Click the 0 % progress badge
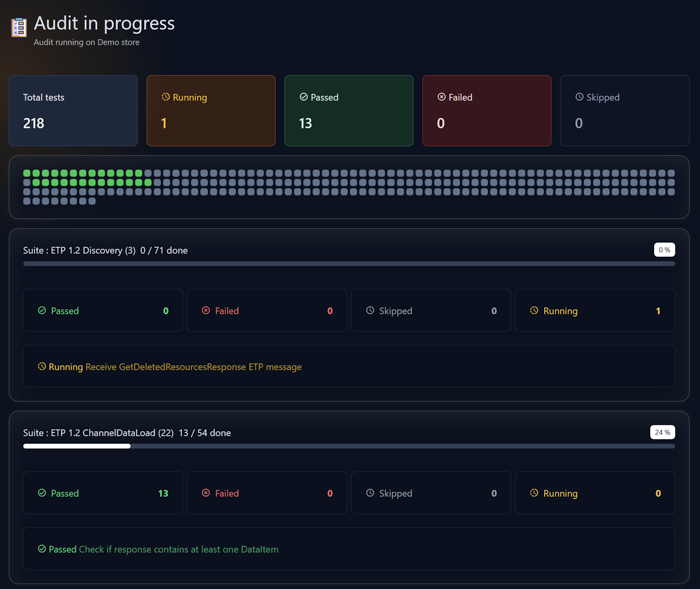 pyautogui.click(x=664, y=250)
